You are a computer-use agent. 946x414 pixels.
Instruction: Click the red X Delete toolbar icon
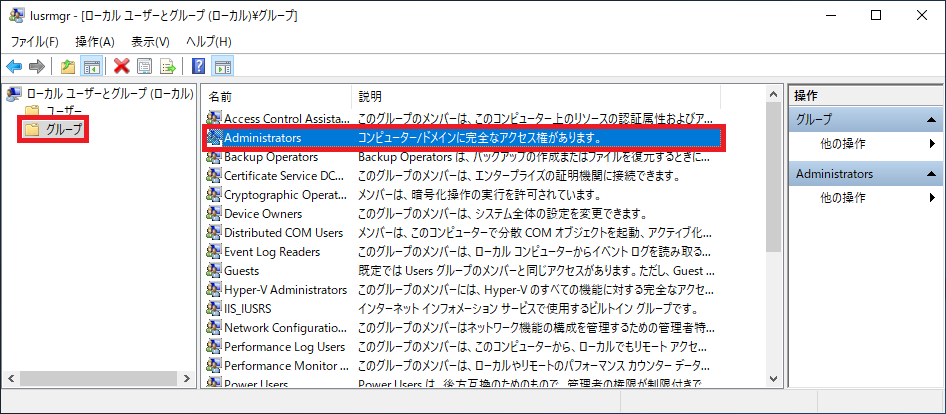tap(122, 66)
